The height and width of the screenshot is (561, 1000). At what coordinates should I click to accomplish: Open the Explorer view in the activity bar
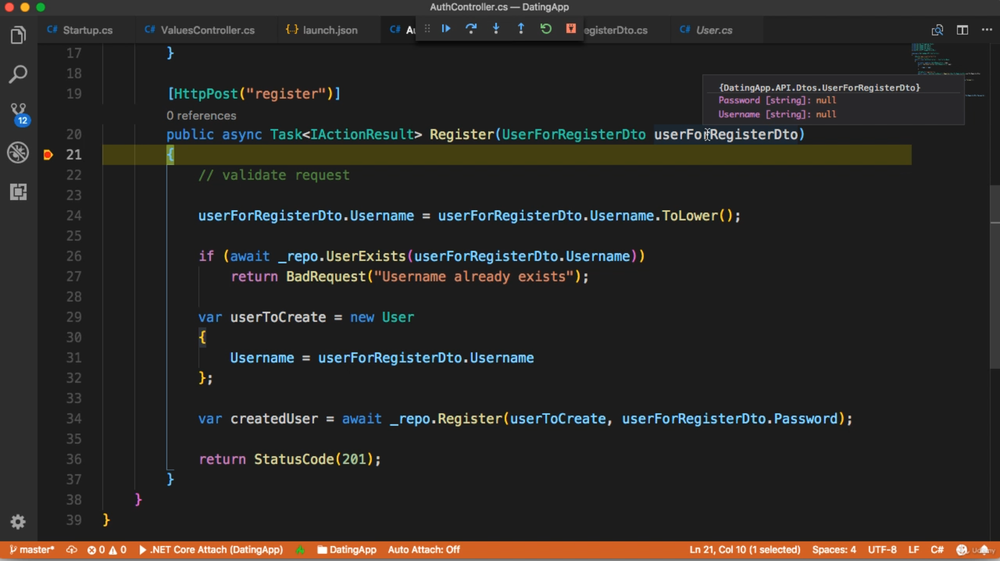[x=18, y=36]
